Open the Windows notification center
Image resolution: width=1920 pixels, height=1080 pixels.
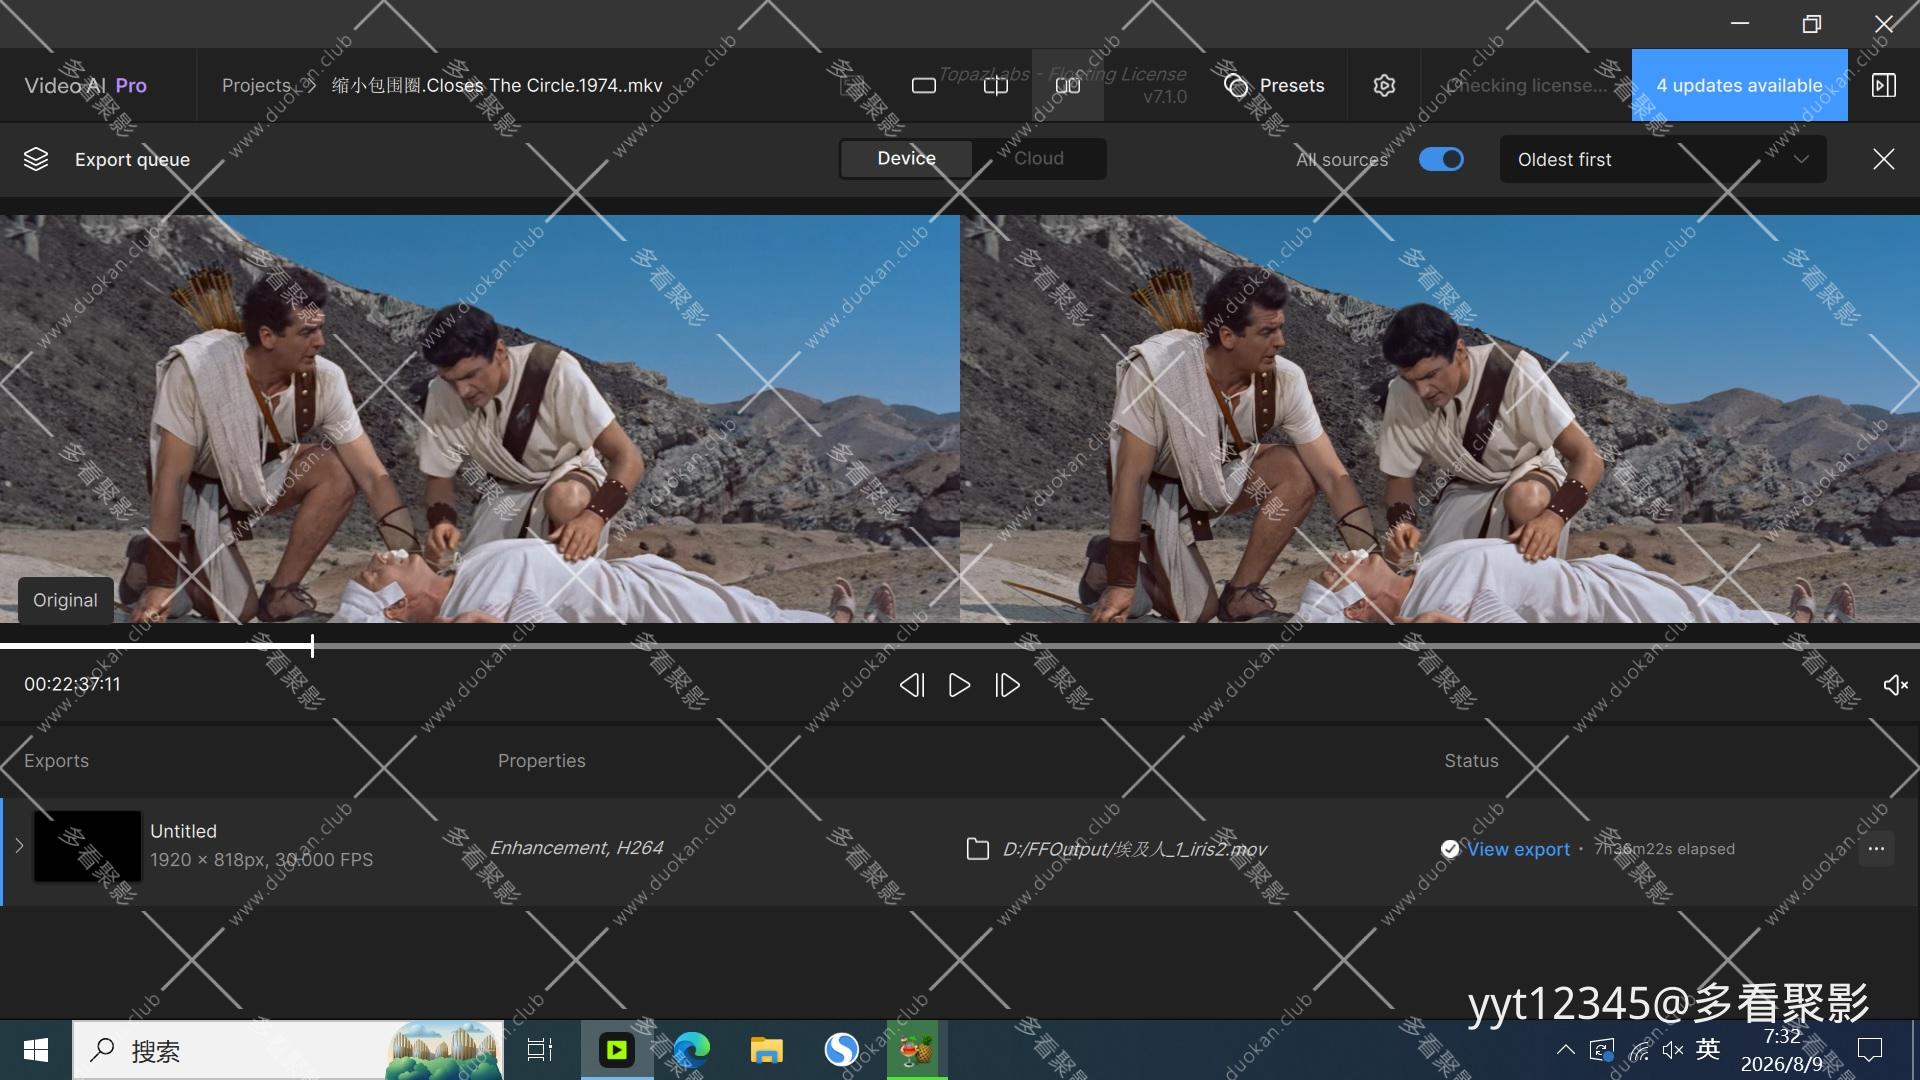[x=1869, y=1050]
